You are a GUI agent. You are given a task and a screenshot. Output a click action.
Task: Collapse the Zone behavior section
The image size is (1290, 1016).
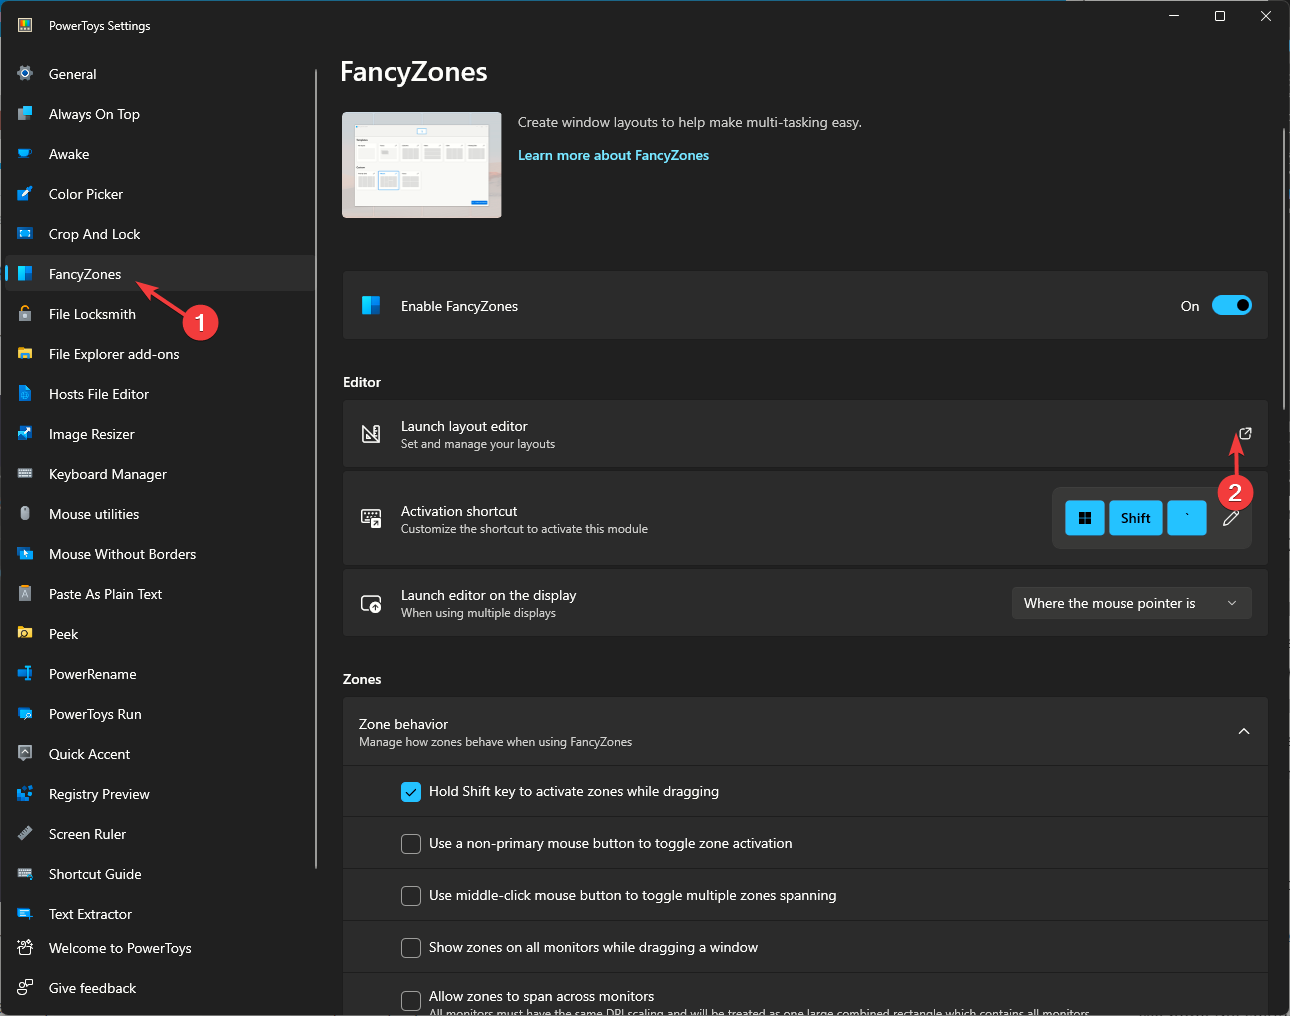coord(1243,732)
